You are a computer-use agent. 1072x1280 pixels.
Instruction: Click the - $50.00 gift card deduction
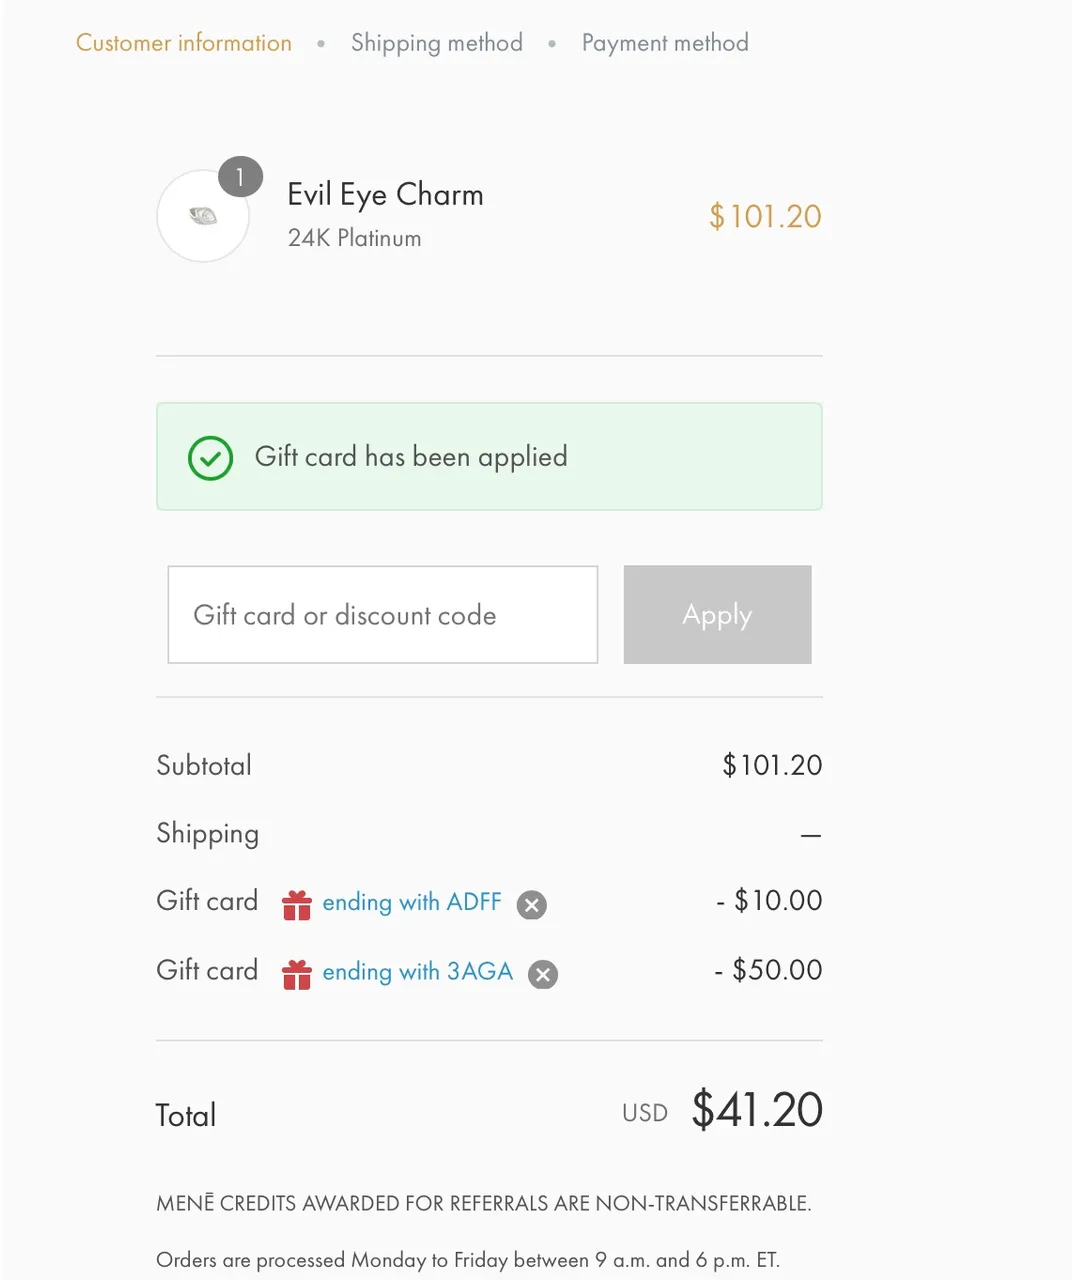tap(768, 970)
